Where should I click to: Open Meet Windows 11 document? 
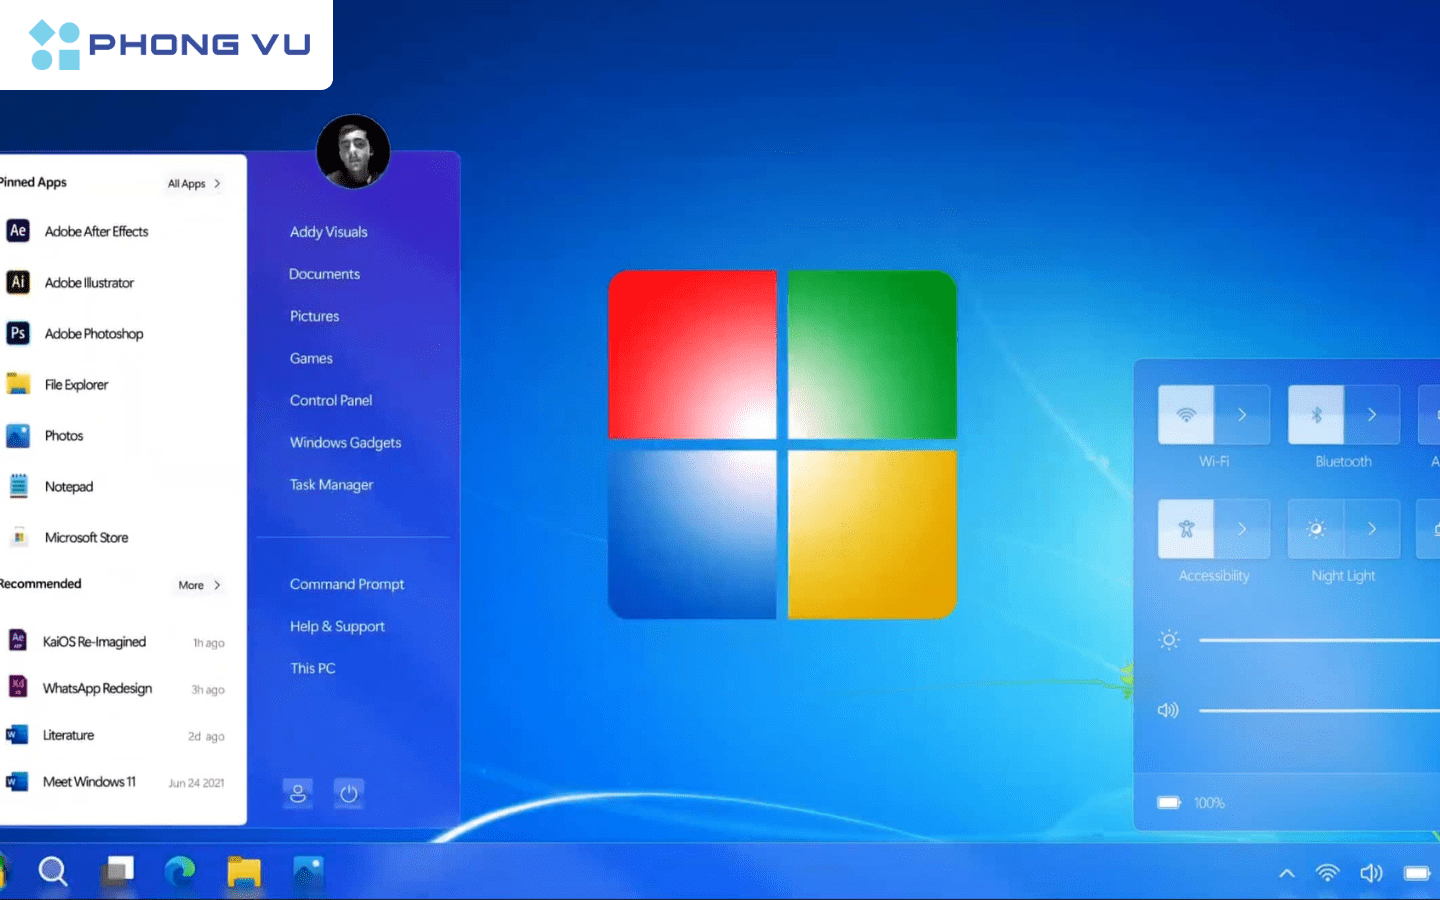coord(116,782)
